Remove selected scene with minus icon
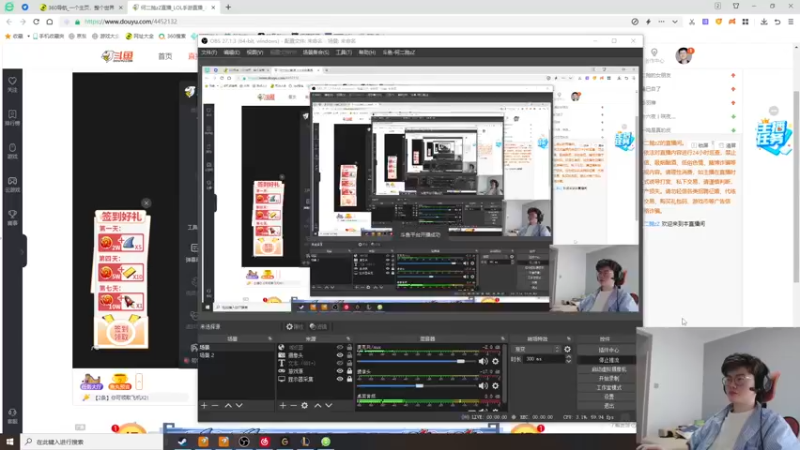Screen dimensions: 800x450 pos(215,406)
